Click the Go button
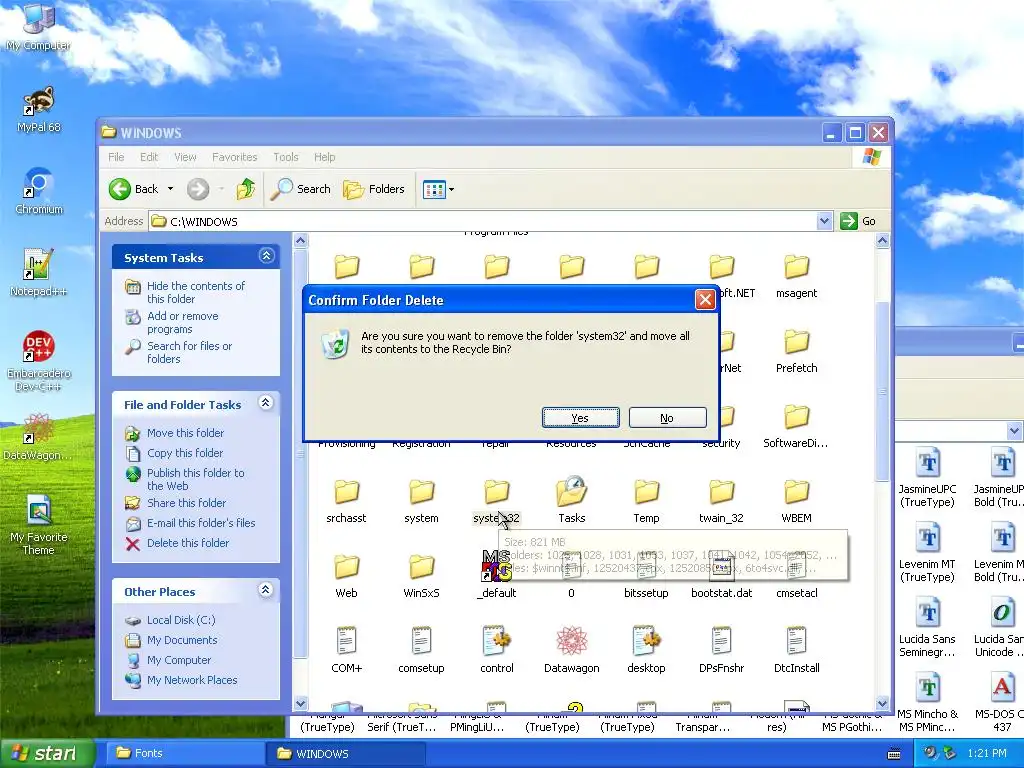This screenshot has width=1024, height=768. point(858,221)
